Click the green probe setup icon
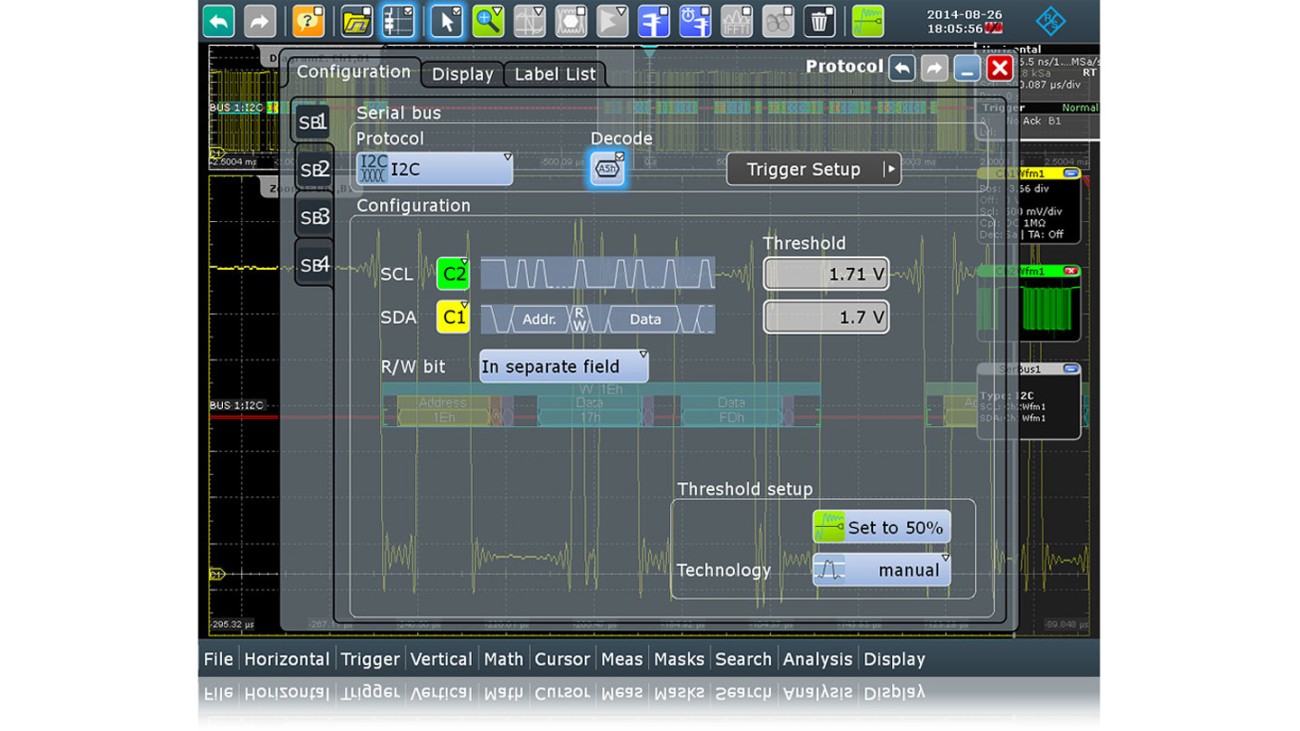Viewport: 1300px width, 731px height. click(866, 21)
